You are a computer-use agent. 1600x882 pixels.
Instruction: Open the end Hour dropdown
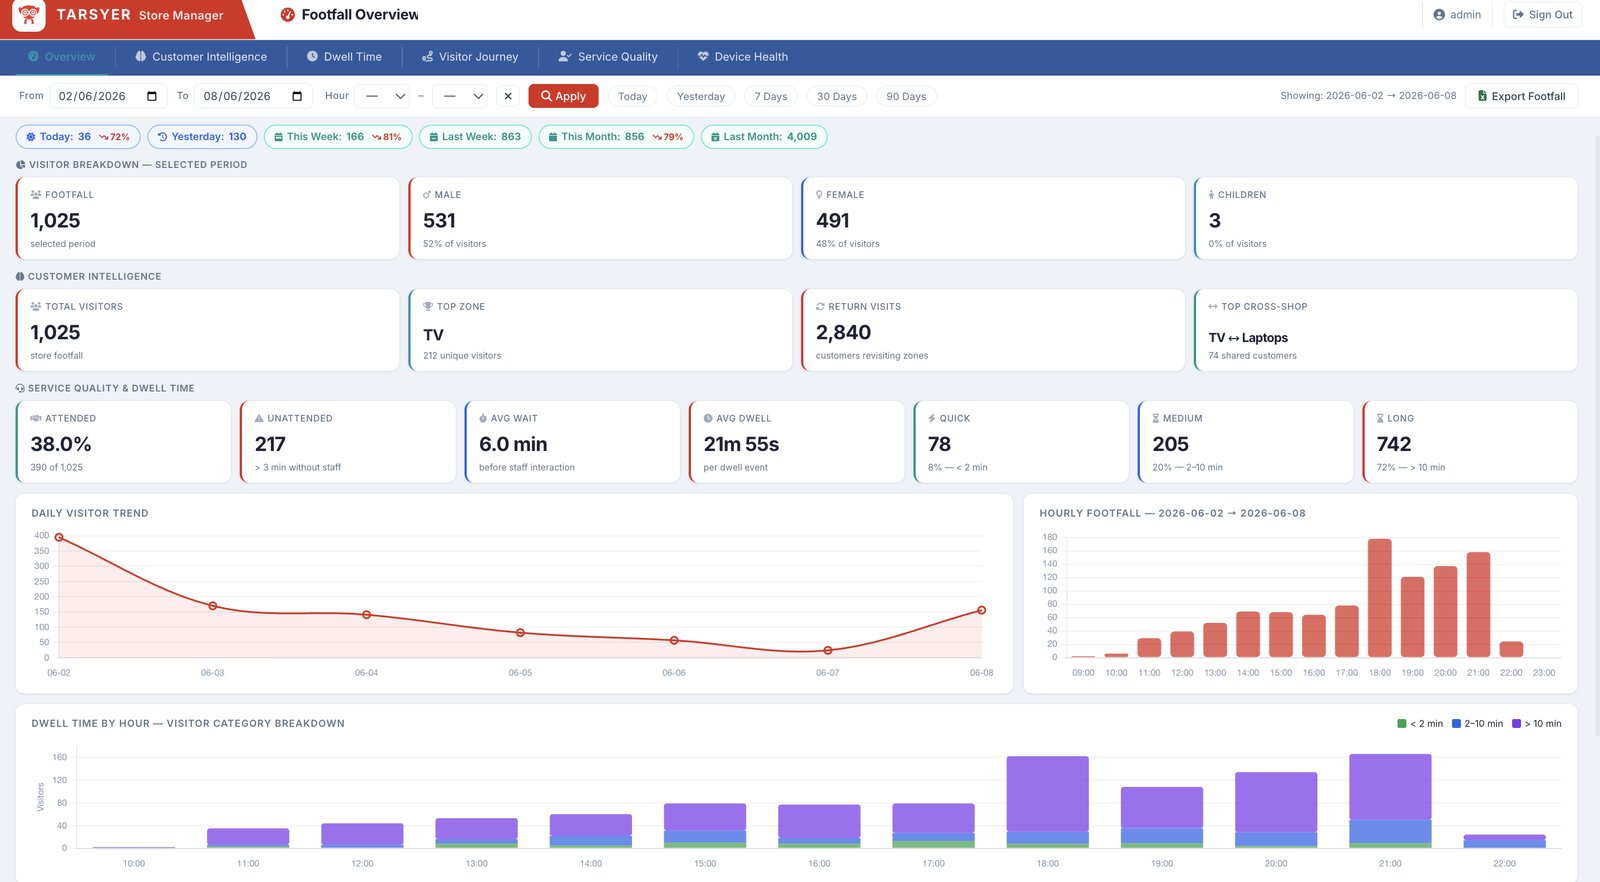pyautogui.click(x=461, y=96)
